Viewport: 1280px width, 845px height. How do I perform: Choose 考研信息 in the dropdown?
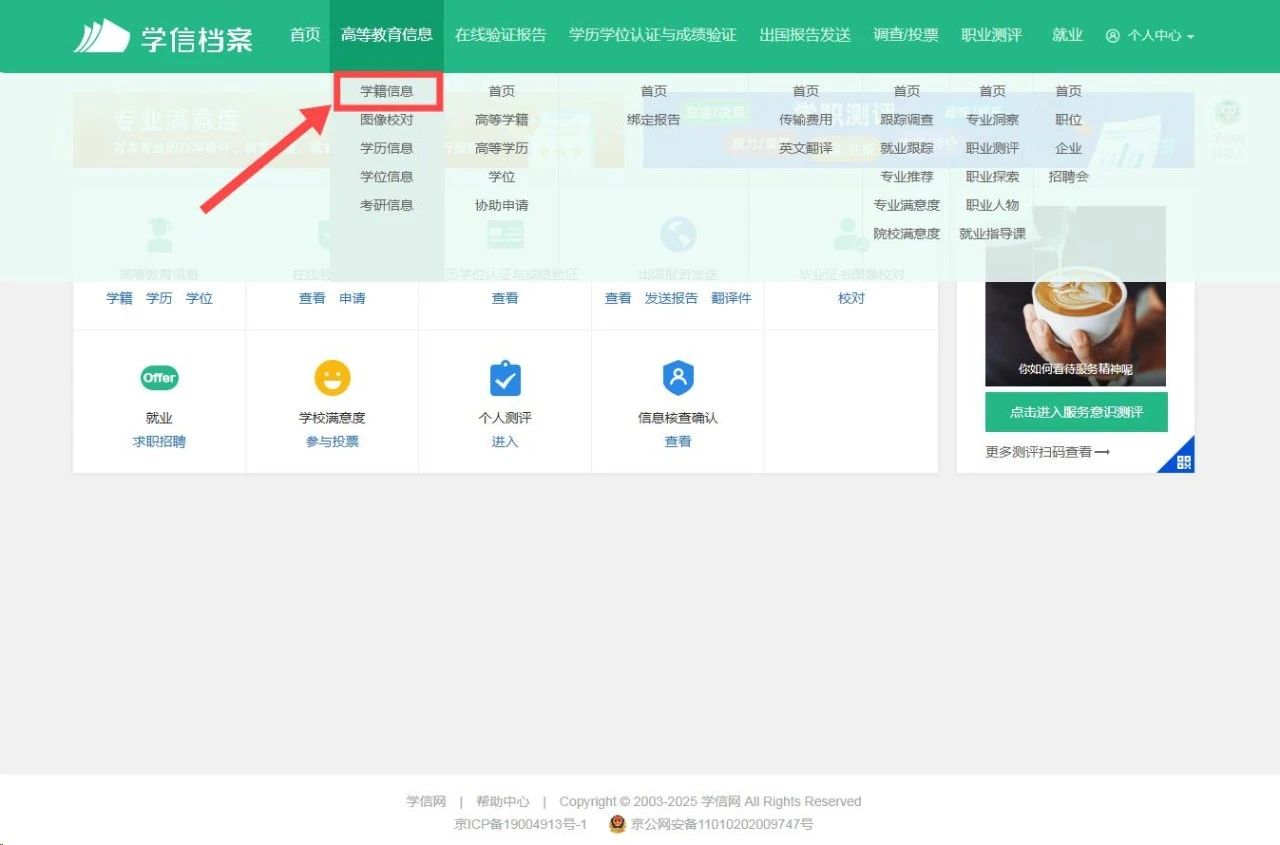(x=387, y=205)
